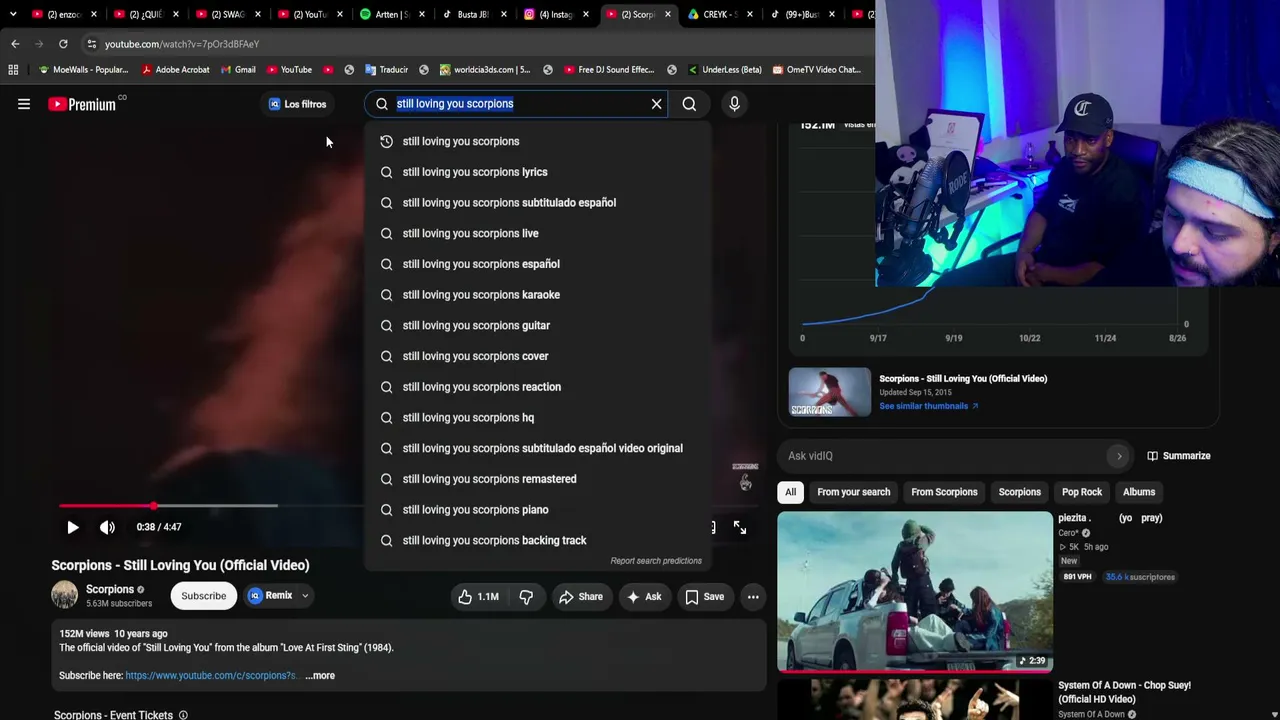The height and width of the screenshot is (720, 1280).
Task: Select the Albums filter chip
Action: (x=1138, y=492)
